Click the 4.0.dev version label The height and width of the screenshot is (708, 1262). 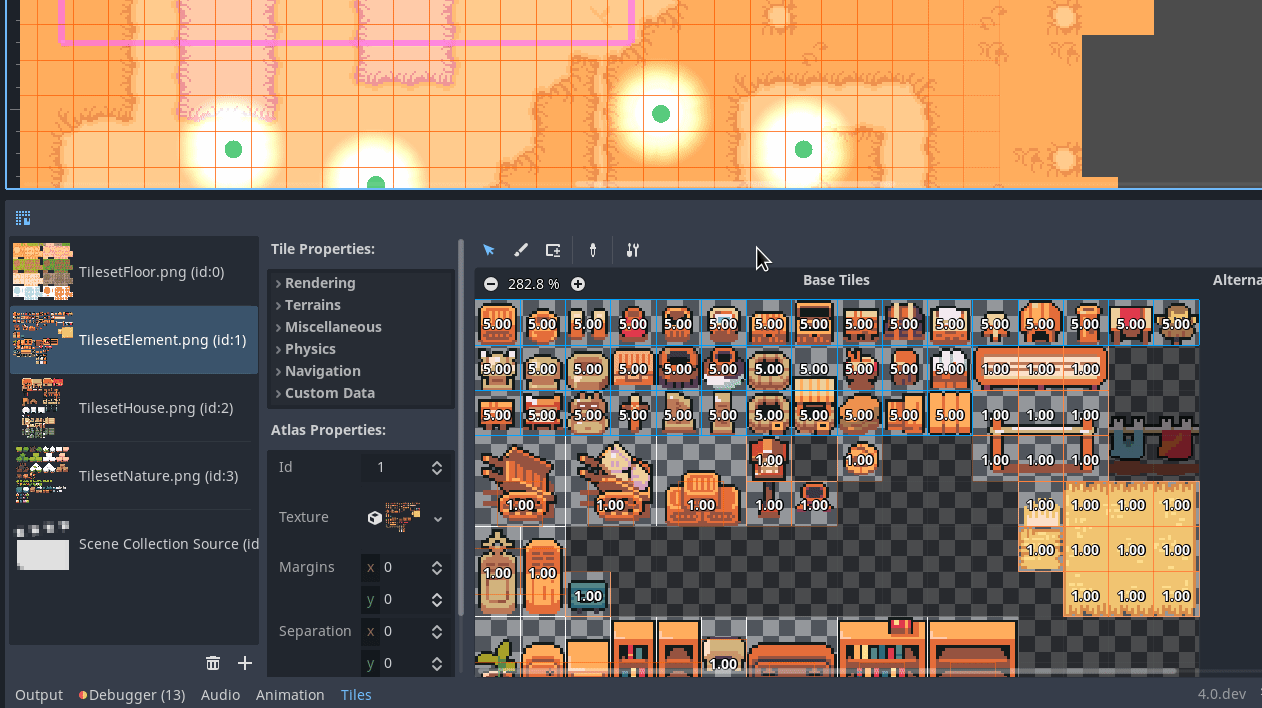coord(1222,695)
